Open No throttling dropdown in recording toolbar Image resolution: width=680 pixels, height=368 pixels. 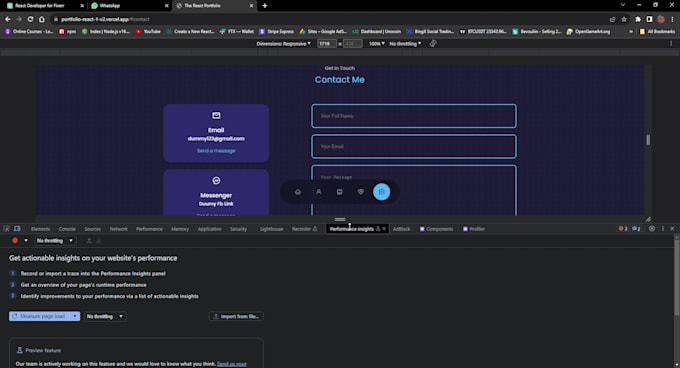tap(55, 241)
